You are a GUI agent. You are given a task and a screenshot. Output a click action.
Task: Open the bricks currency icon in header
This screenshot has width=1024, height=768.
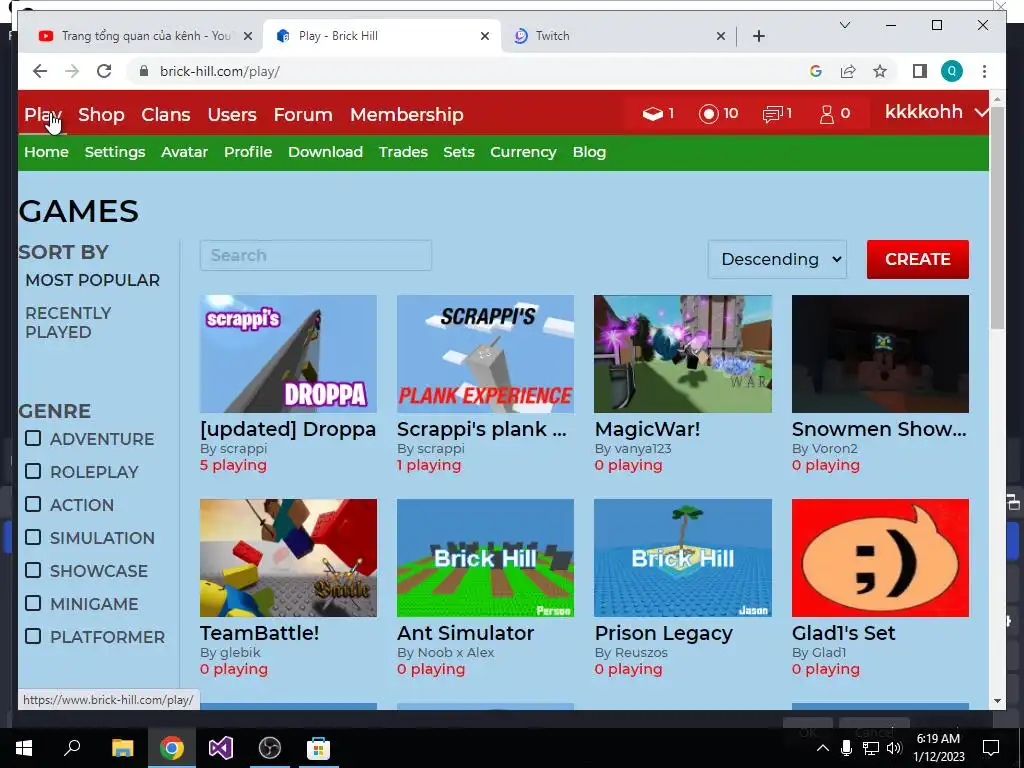(652, 114)
